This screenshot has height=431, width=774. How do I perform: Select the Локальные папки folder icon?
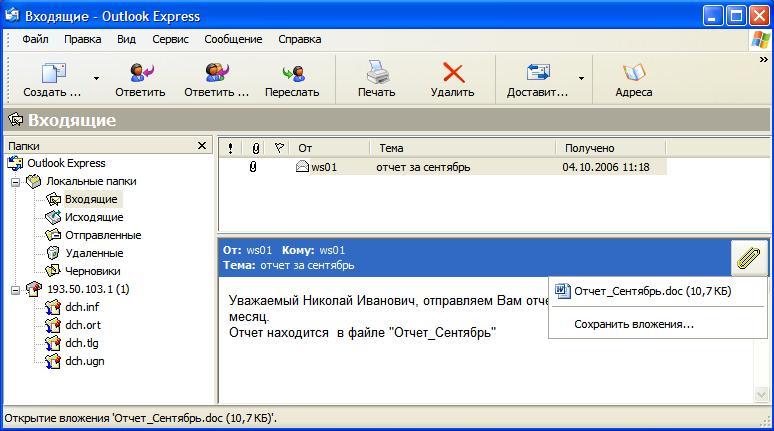[x=34, y=181]
